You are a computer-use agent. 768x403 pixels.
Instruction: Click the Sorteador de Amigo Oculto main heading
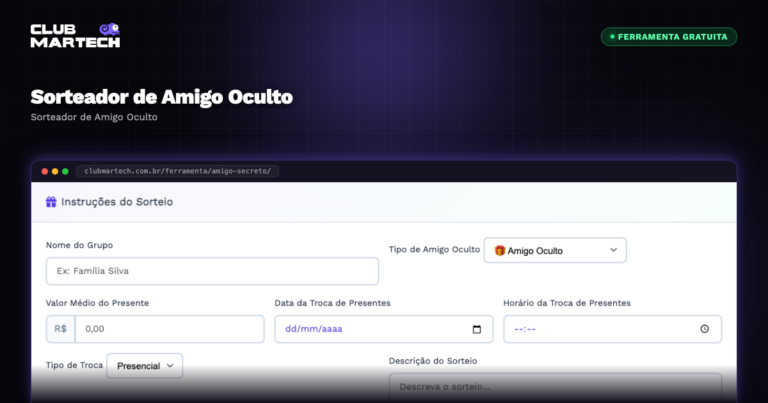pyautogui.click(x=162, y=97)
